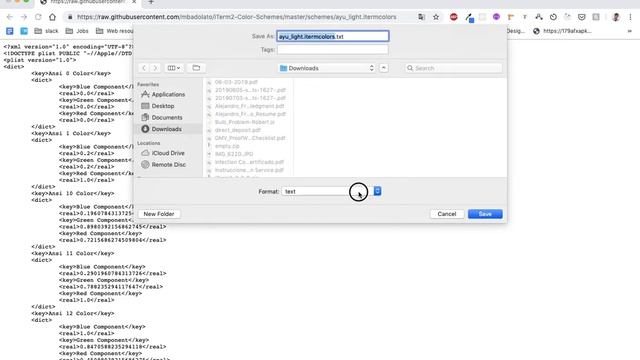This screenshot has height=360, width=640.
Task: Open the Pocket extension icon
Action: [x=582, y=17]
